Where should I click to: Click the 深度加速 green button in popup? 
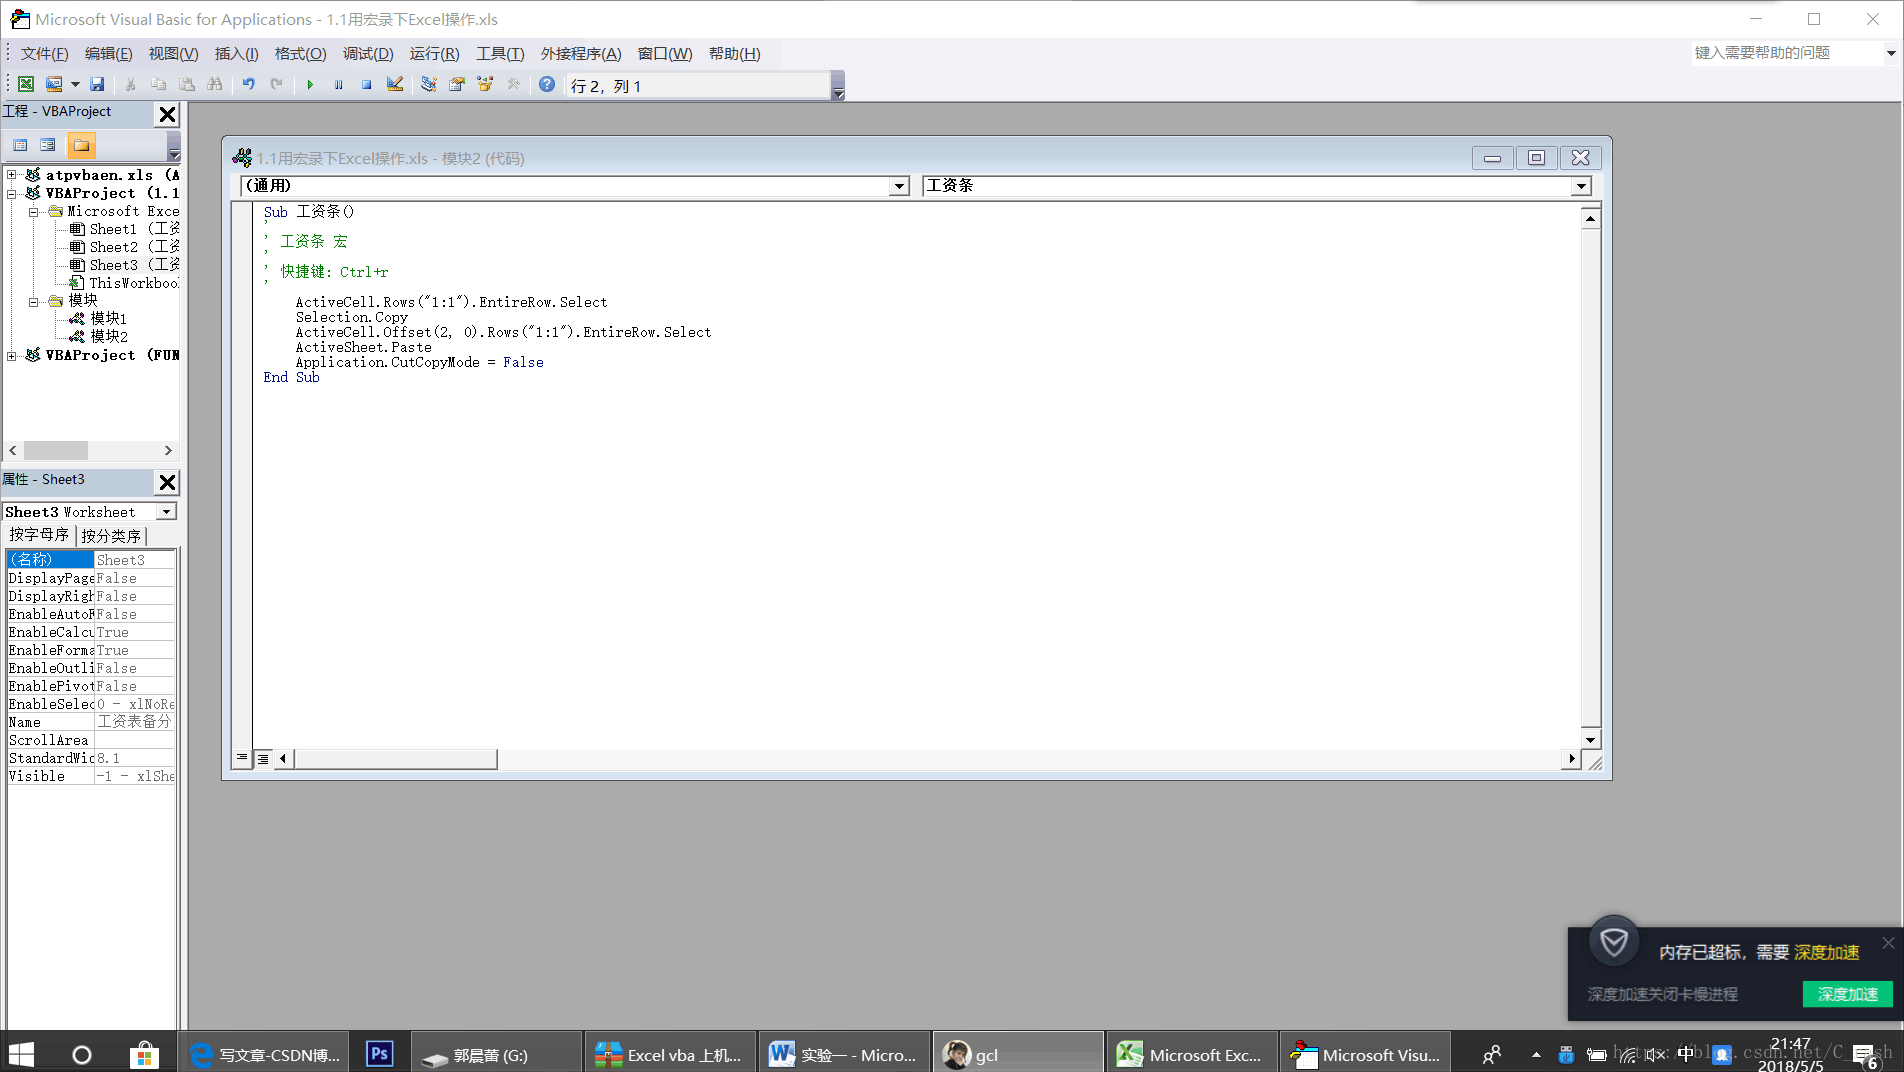click(x=1847, y=994)
